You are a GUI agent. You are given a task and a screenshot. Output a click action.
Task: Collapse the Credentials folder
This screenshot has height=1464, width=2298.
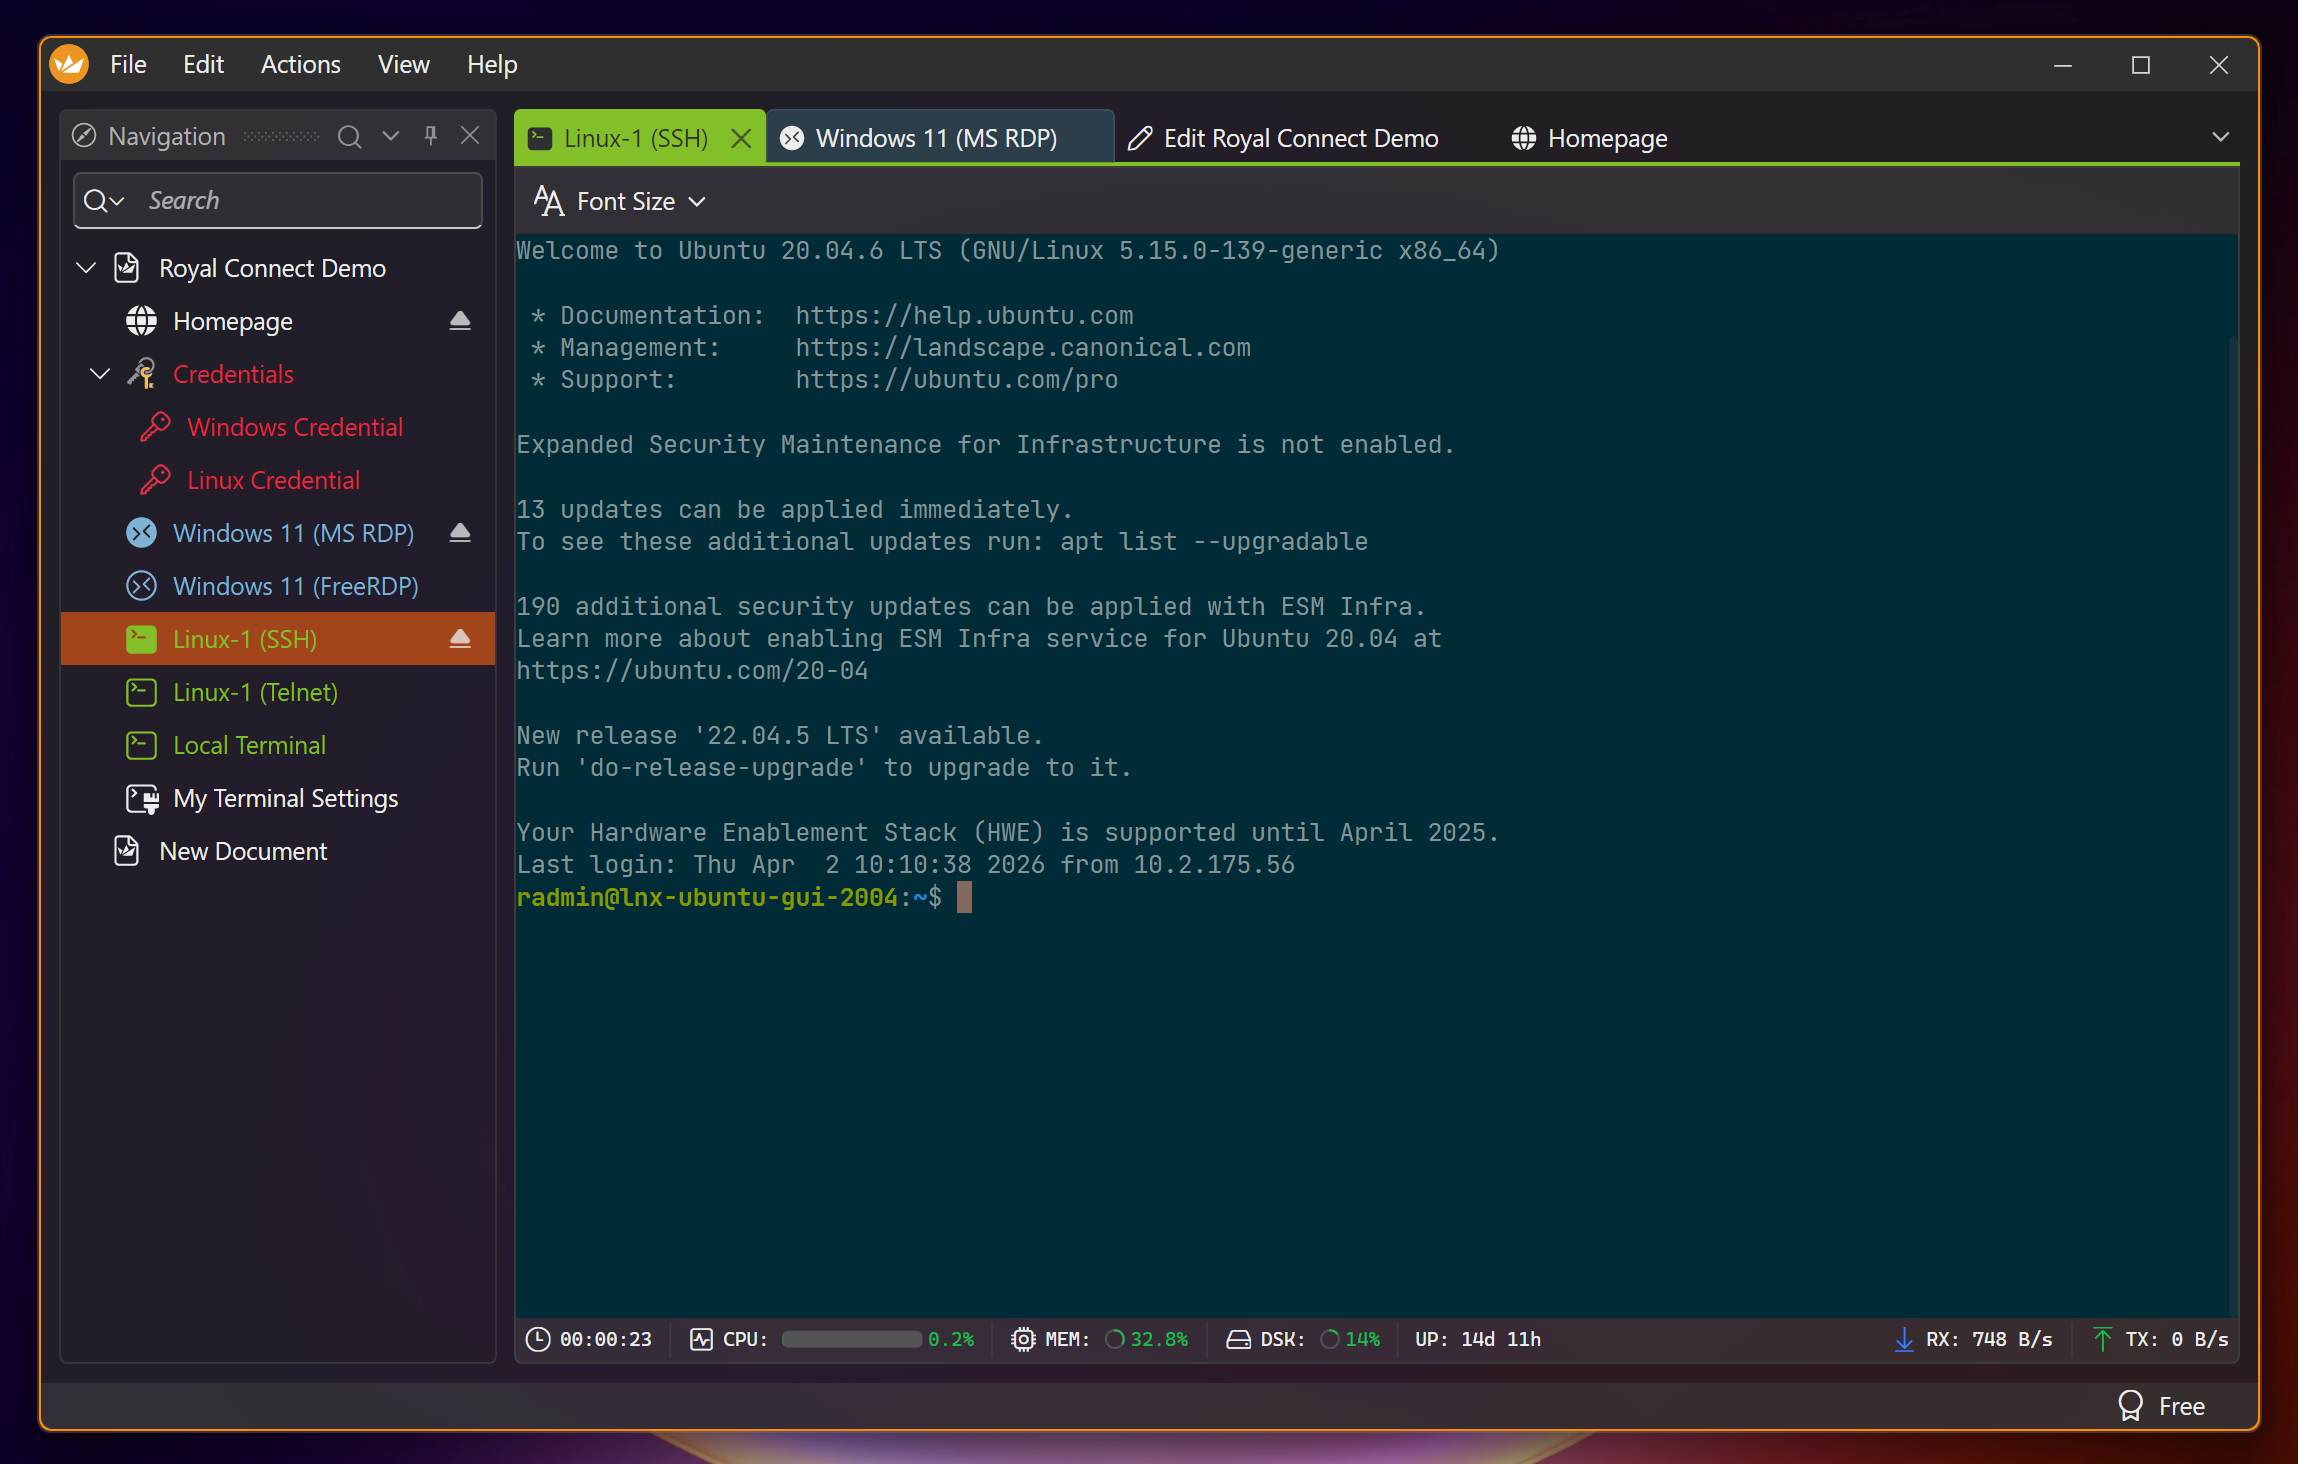click(x=100, y=374)
